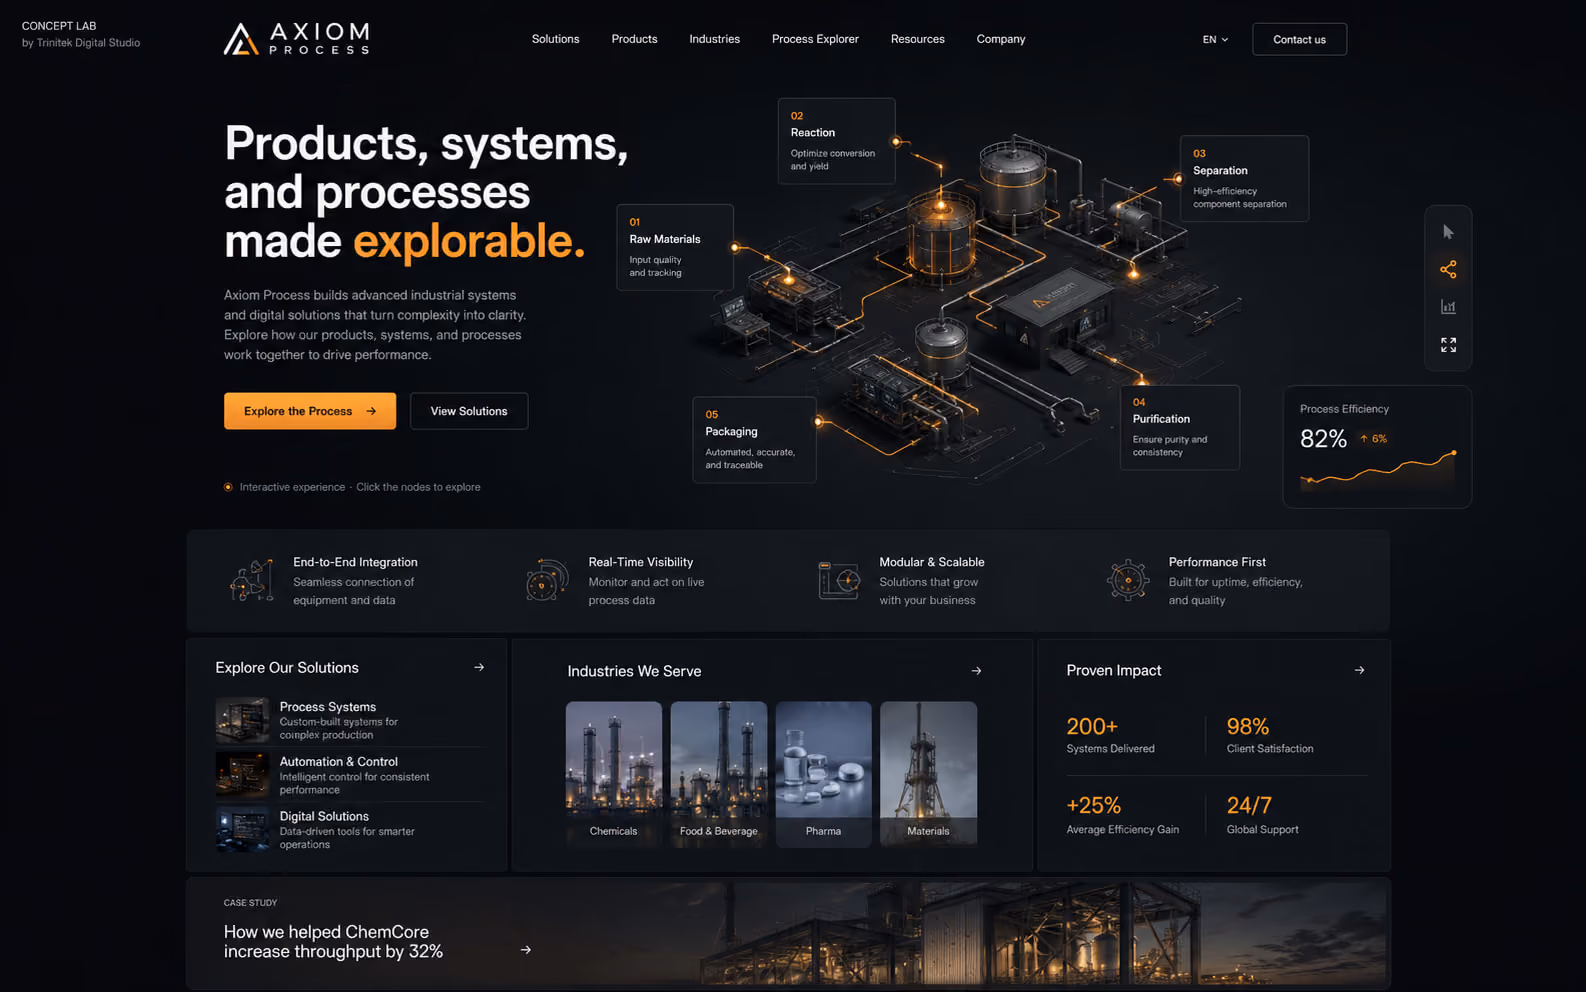Open the Resources menu

coord(917,39)
